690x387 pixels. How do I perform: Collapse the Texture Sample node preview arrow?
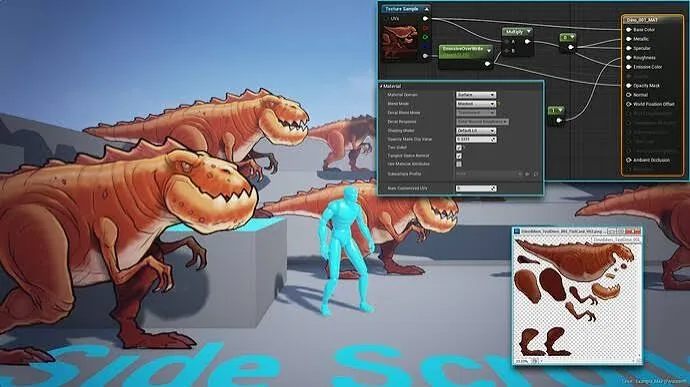pos(426,9)
